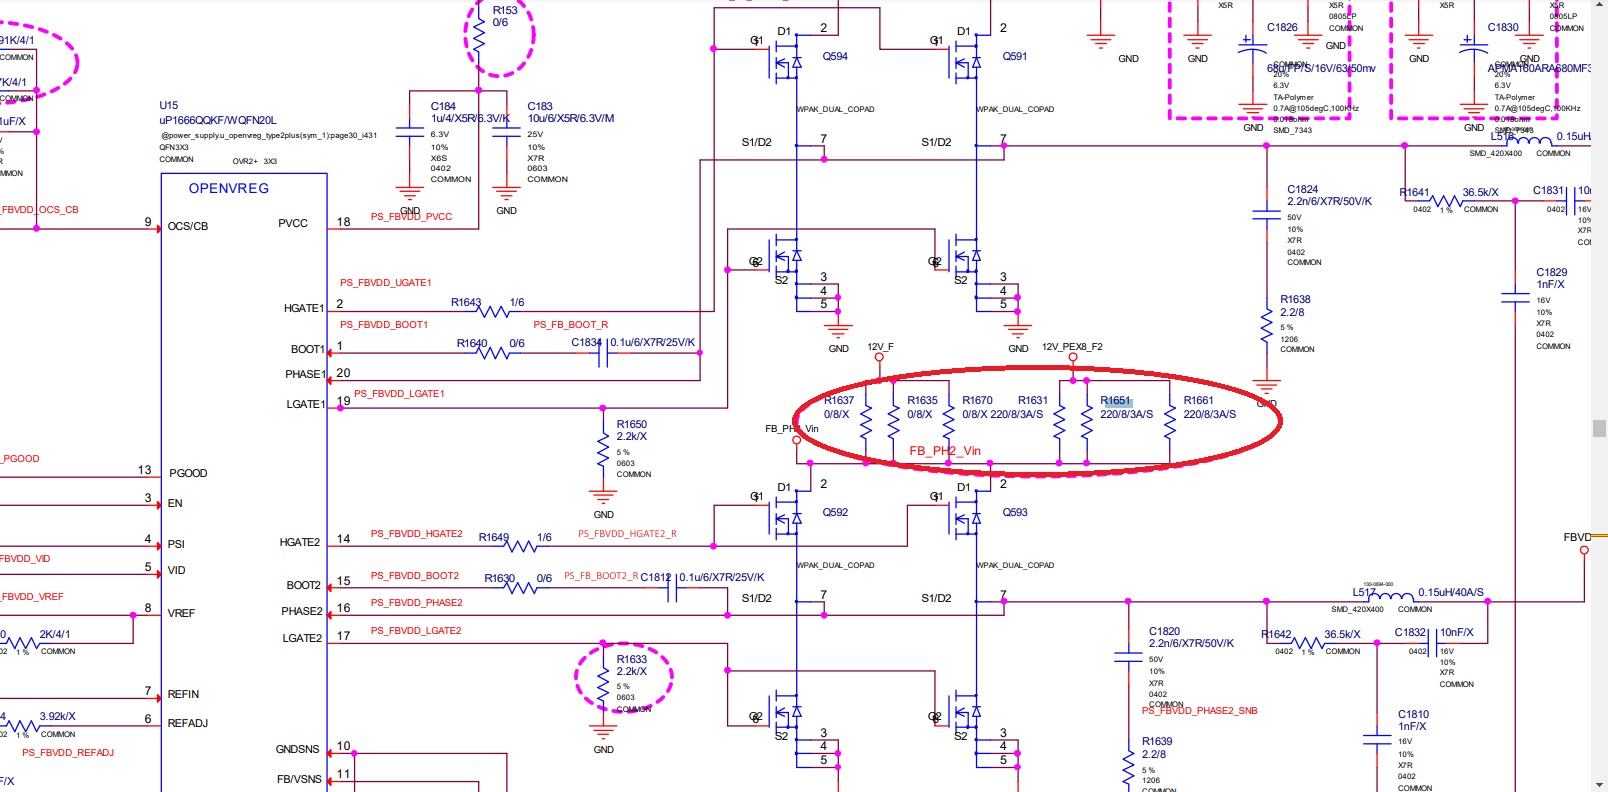This screenshot has height=792, width=1608.
Task: Click the C1830 capacitor label
Action: [1503, 27]
